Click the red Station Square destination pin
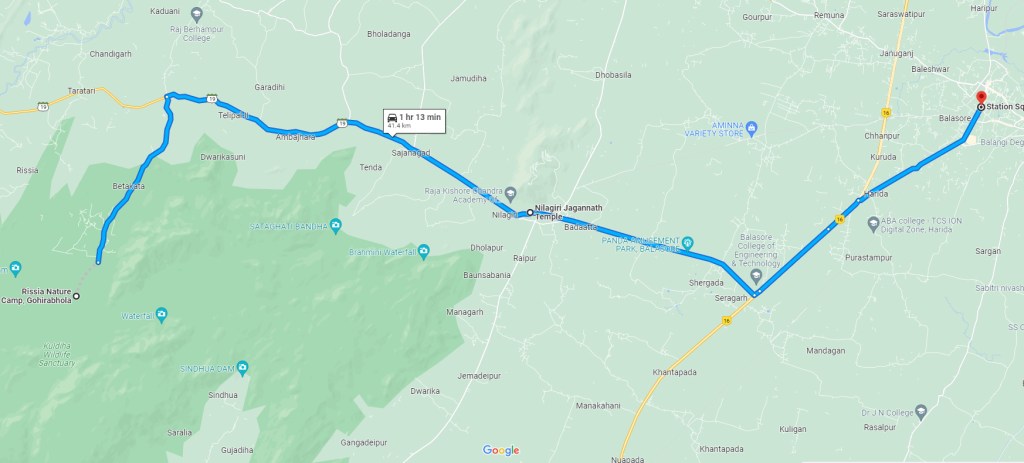 pos(981,97)
